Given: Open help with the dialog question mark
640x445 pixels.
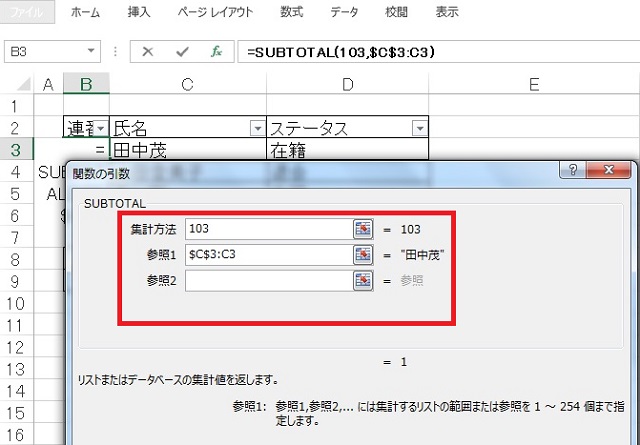Looking at the screenshot, I should [x=574, y=172].
